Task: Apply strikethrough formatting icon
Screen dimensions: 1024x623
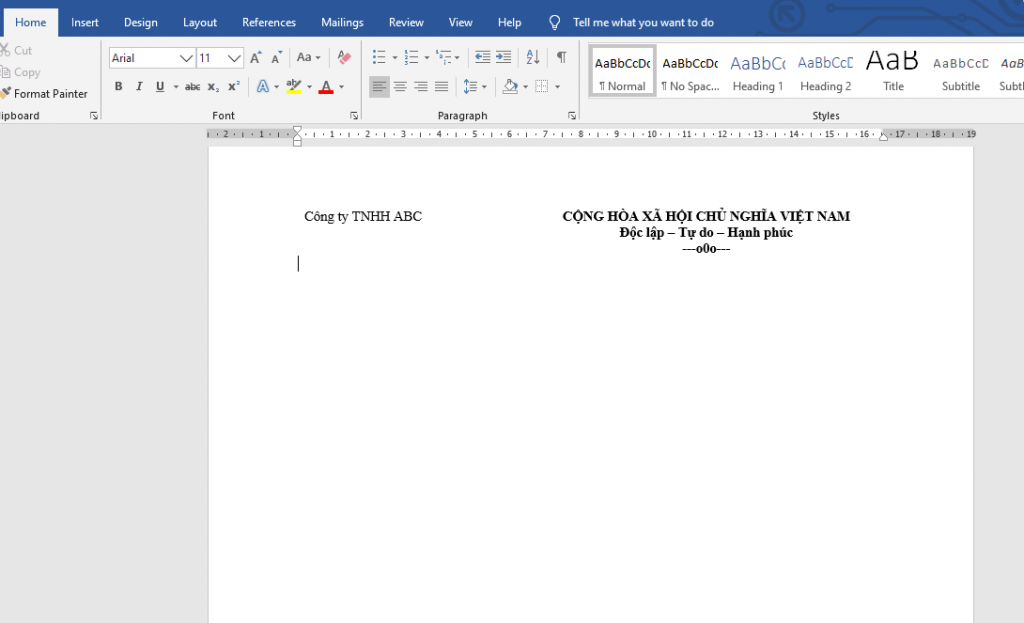Action: point(192,87)
